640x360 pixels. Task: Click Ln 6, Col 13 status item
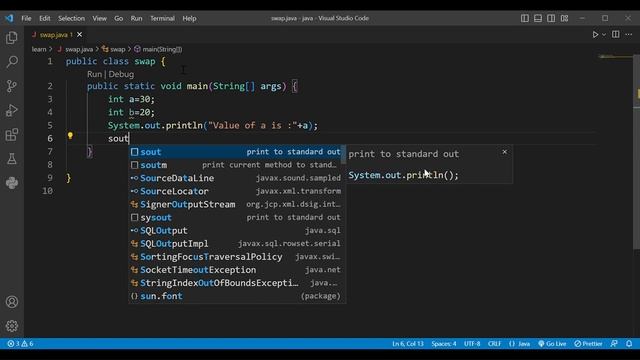point(408,344)
